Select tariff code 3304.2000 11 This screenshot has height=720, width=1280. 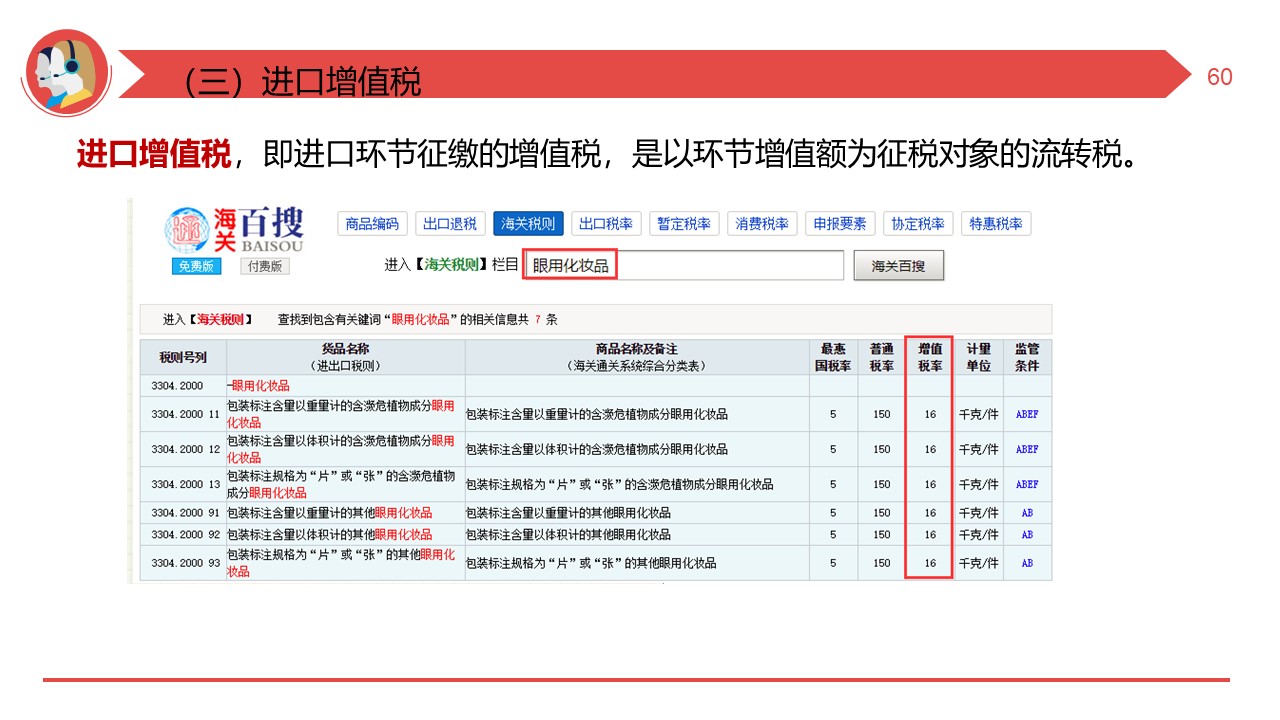[x=185, y=414]
